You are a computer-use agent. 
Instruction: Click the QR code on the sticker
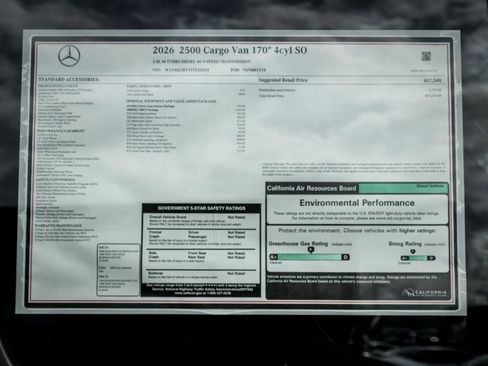coord(426,56)
